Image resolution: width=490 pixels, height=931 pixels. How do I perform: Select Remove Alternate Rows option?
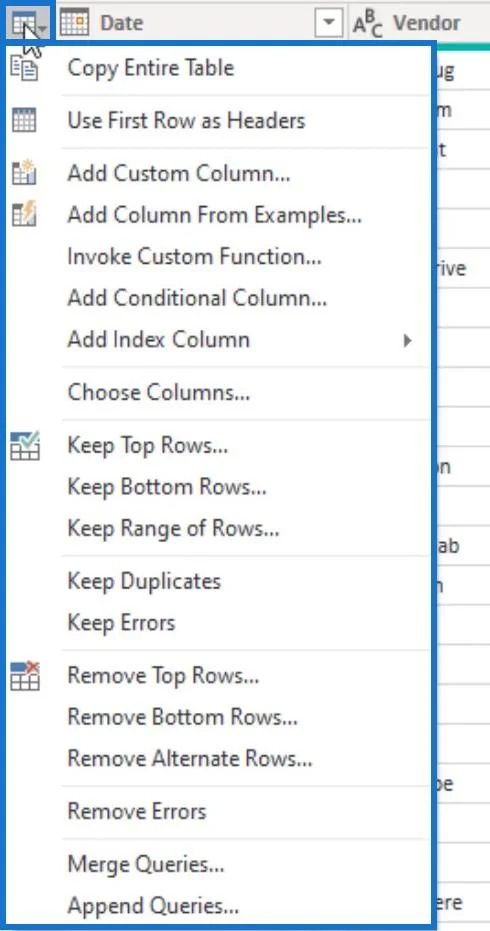click(189, 758)
